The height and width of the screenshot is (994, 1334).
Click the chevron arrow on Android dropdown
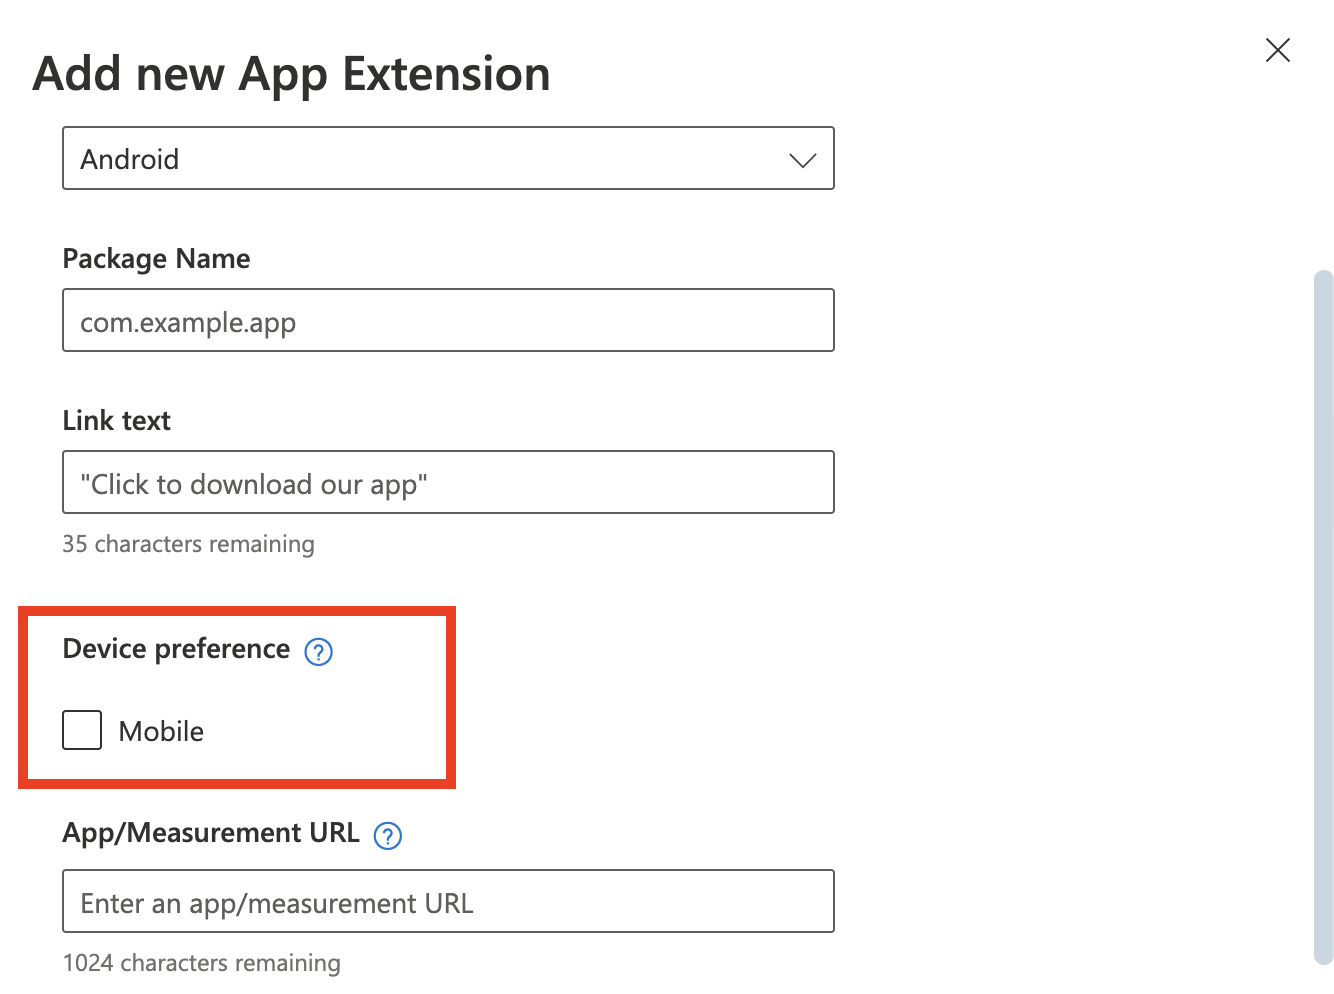(x=802, y=160)
